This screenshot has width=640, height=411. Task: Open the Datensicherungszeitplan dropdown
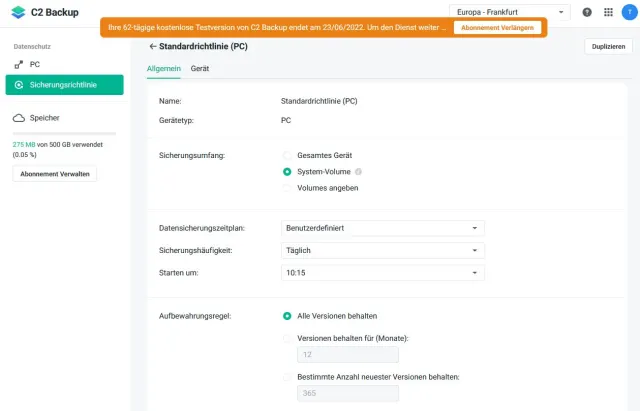point(383,228)
